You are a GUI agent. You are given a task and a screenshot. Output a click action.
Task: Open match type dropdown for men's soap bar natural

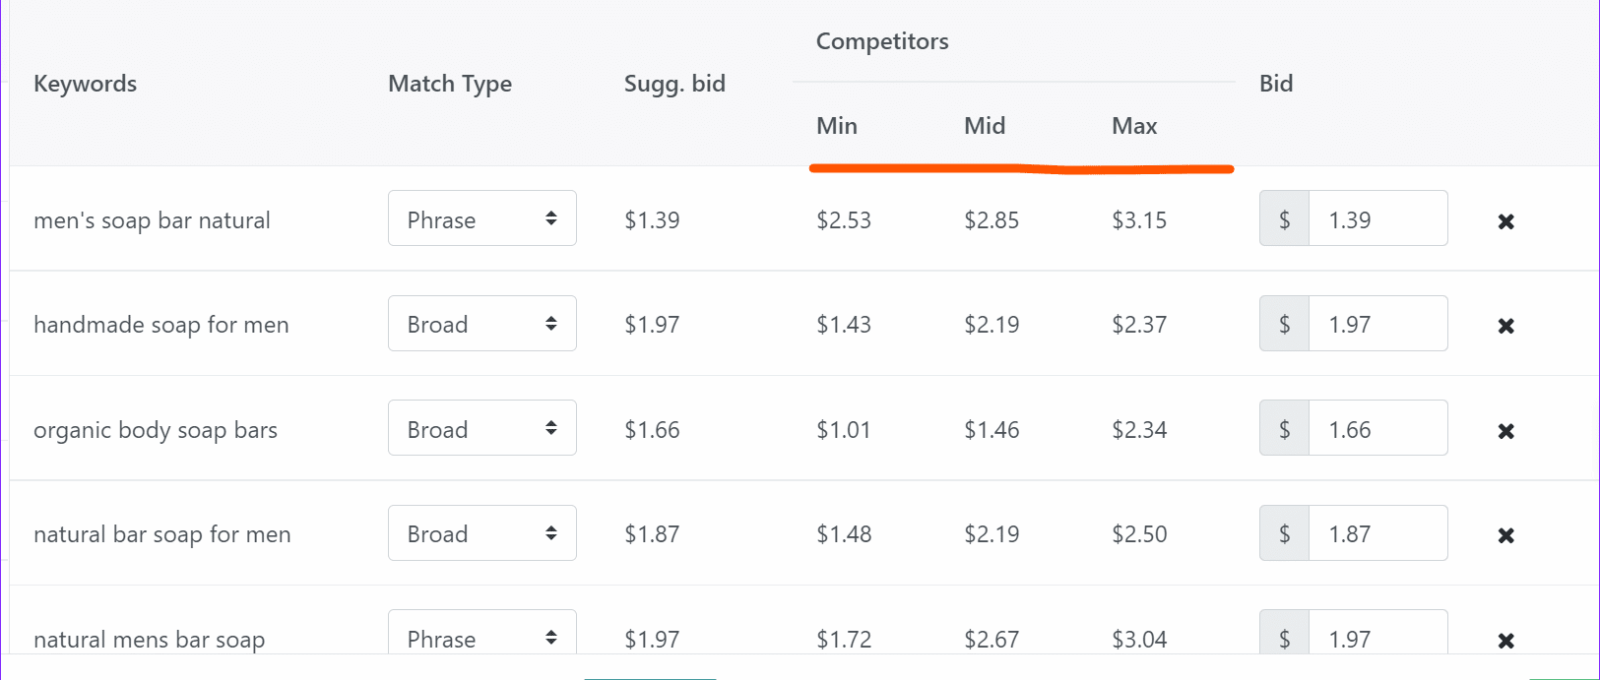pos(482,218)
